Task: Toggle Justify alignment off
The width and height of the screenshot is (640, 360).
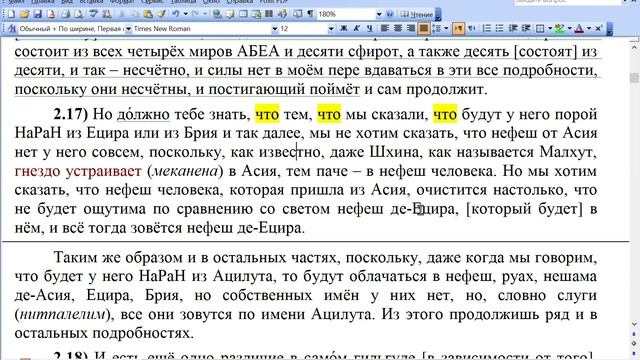Action: (424, 28)
